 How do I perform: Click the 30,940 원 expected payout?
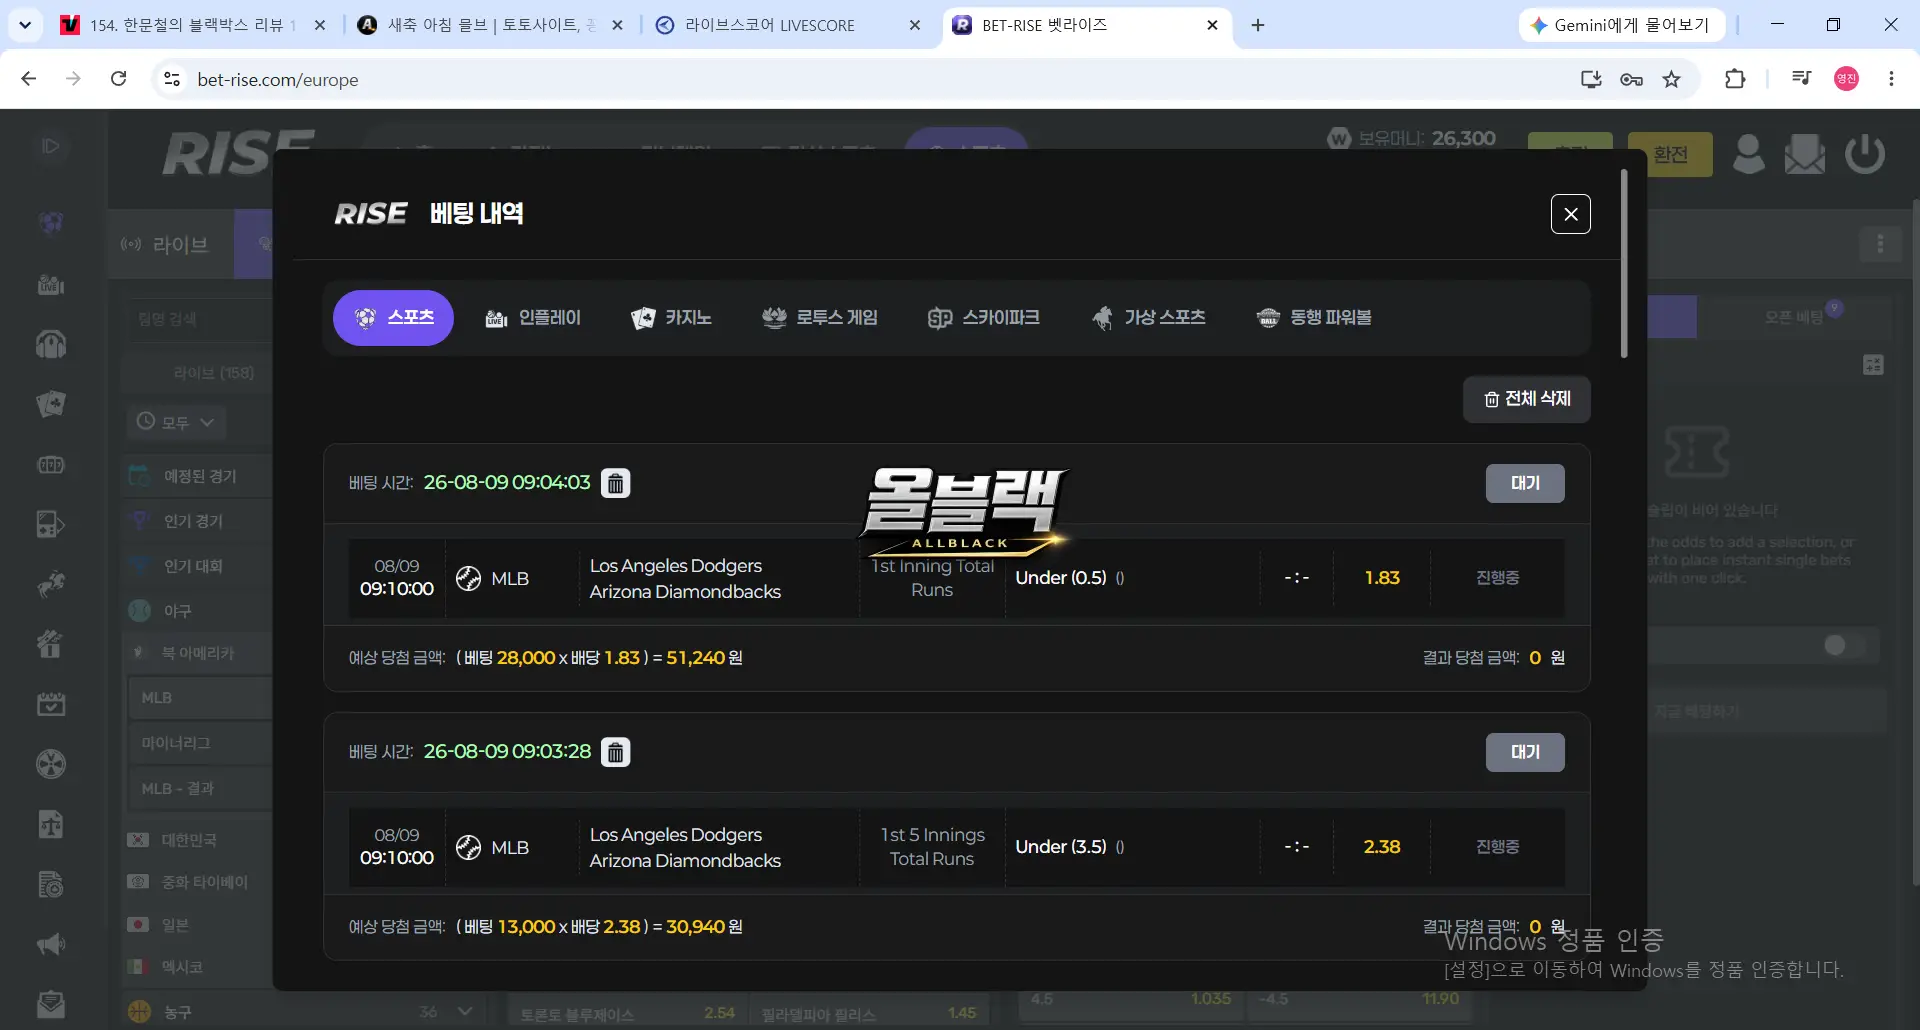click(705, 927)
